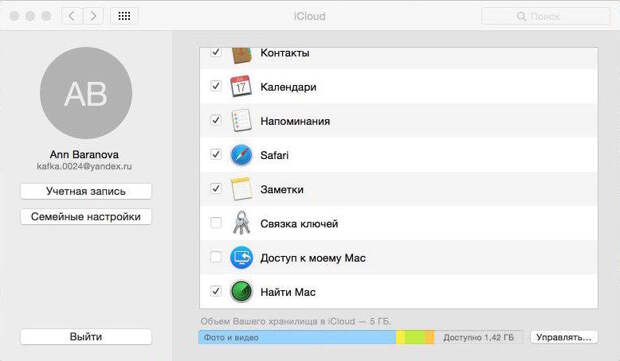The width and height of the screenshot is (620, 361).
Task: Click the Safari label text
Action: [x=274, y=155]
